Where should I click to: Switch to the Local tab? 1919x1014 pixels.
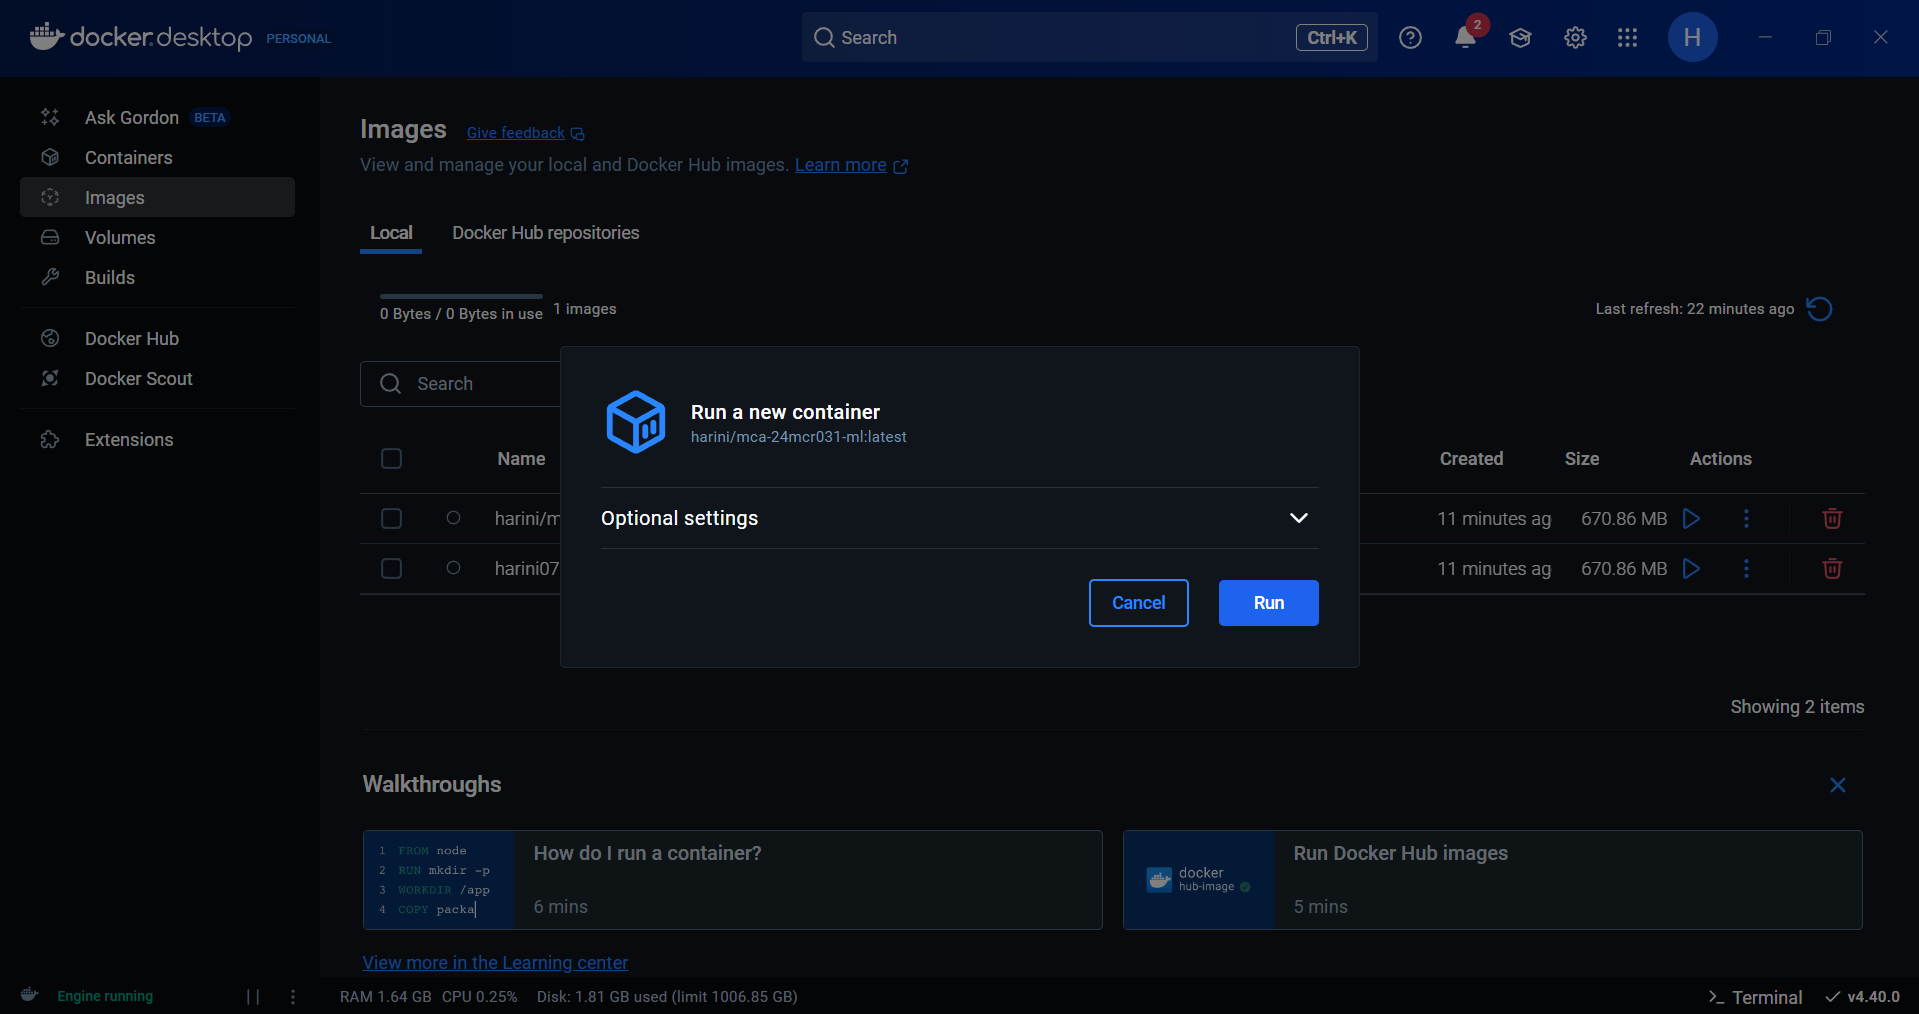coord(391,233)
